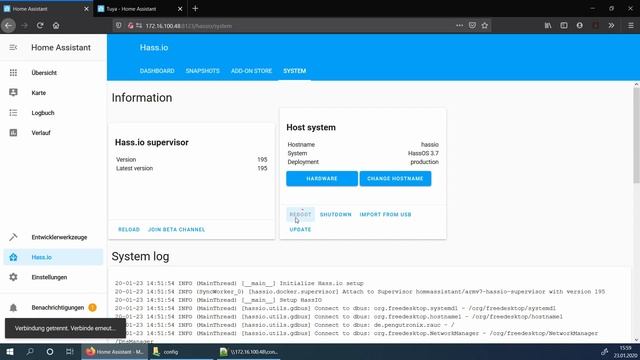Click the browser address bar URL
The image size is (640, 360).
189,26
